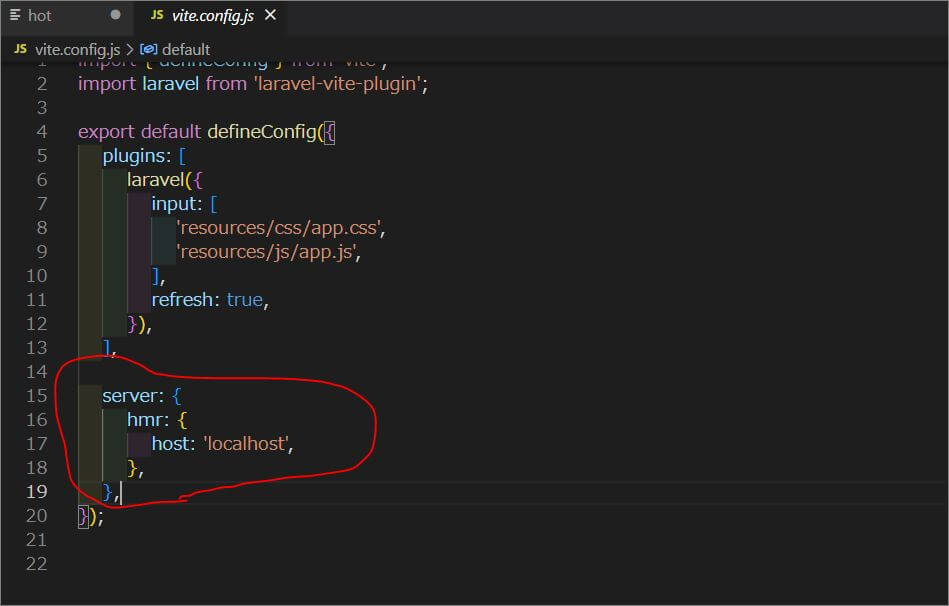Screen dimensions: 949x606
Task: Click the plain-text file icon beside hot
Action: pyautogui.click(x=14, y=16)
